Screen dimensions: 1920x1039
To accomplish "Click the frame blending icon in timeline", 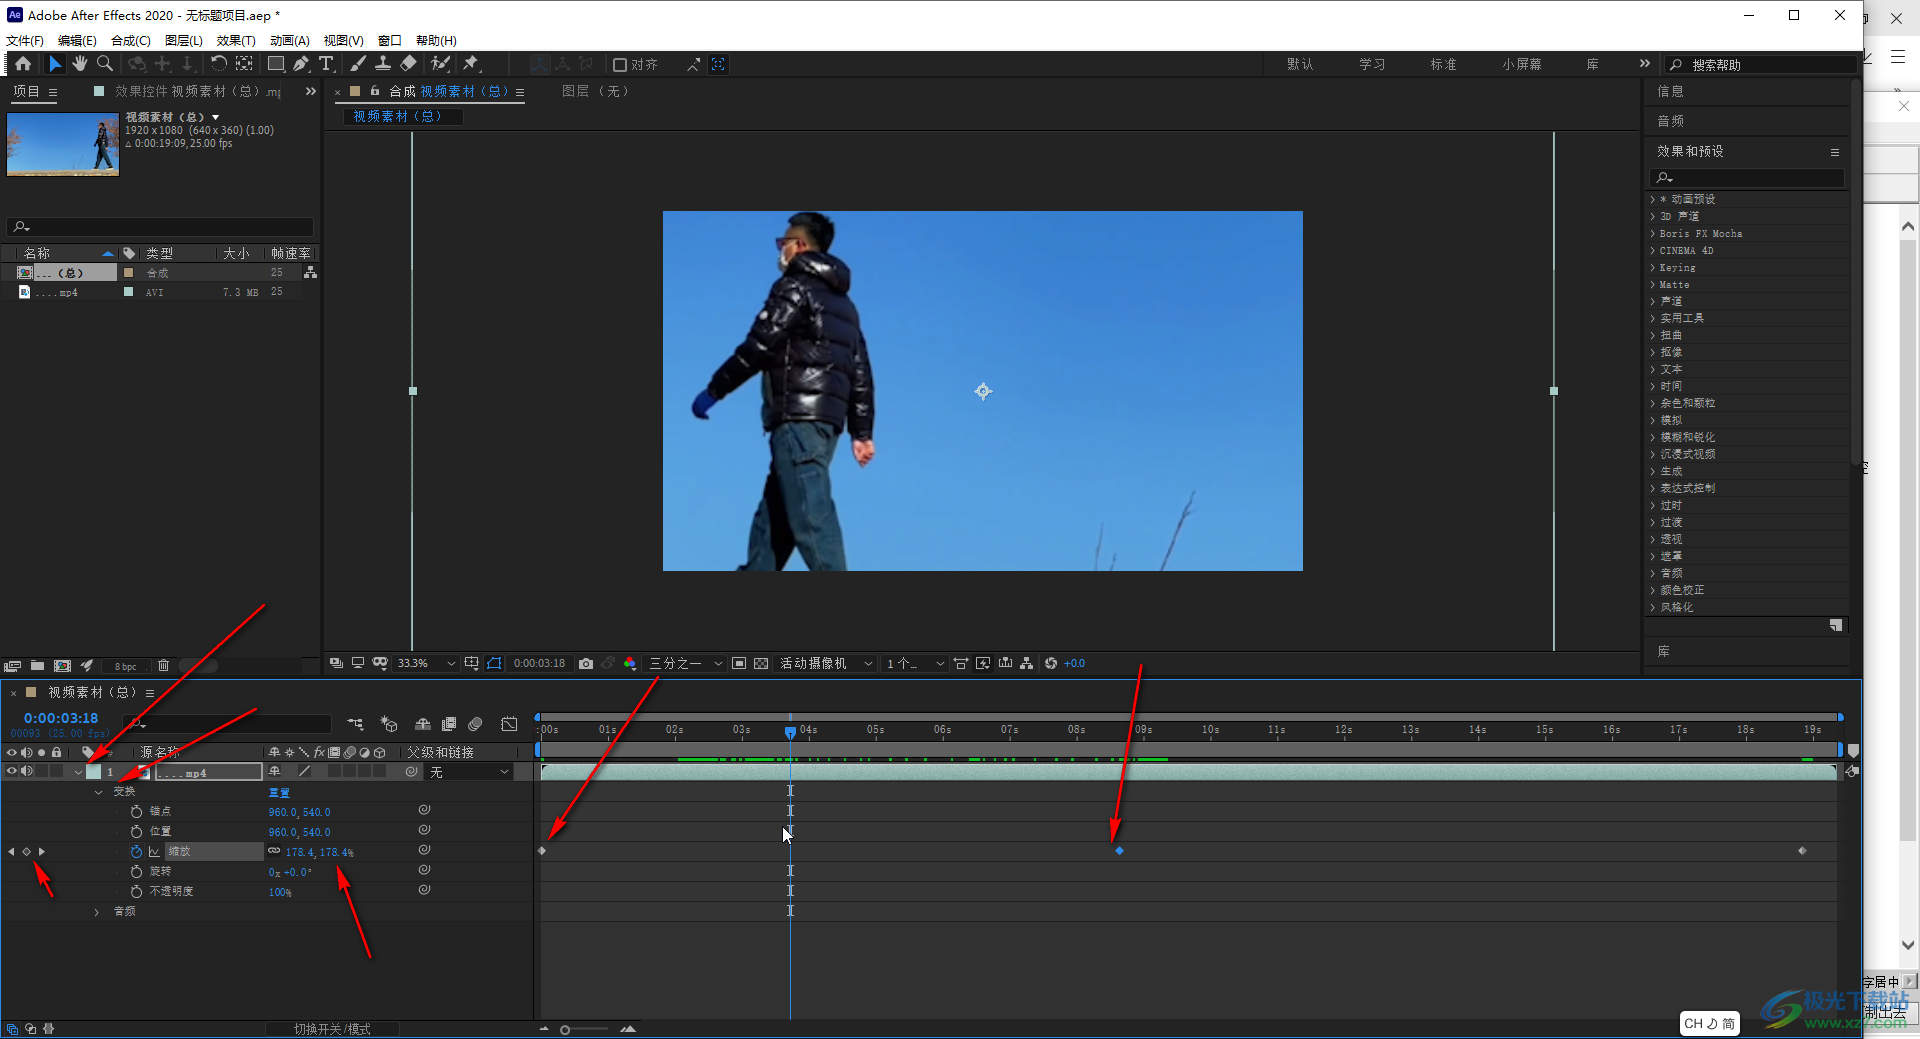I will click(449, 724).
